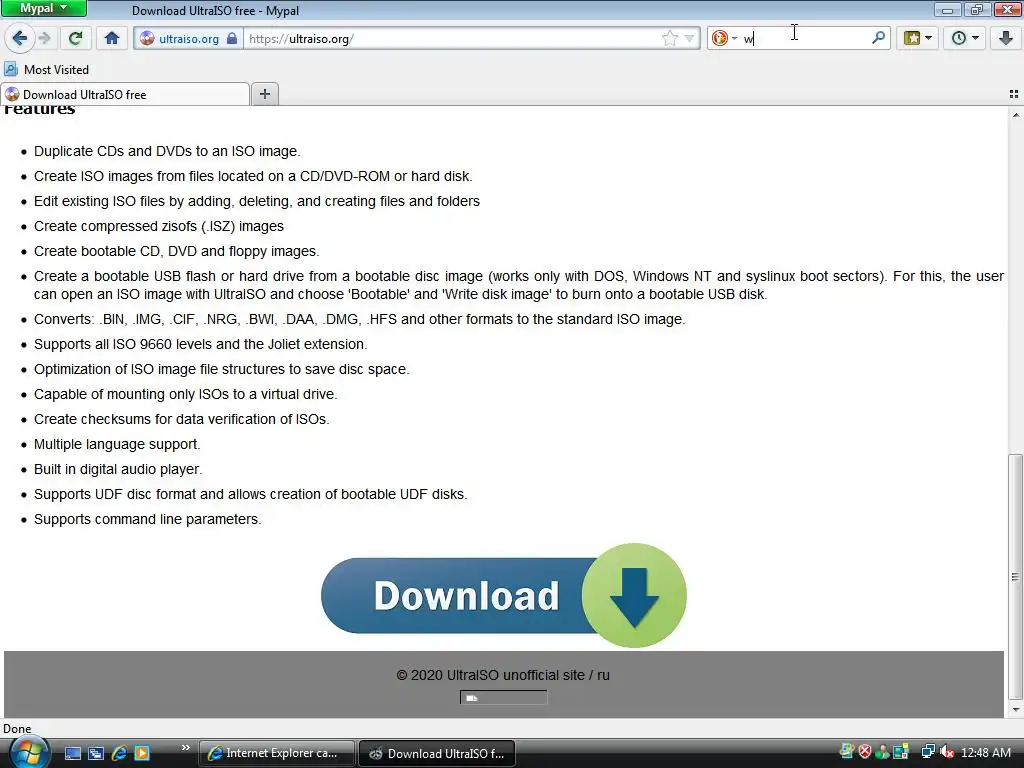Screen dimensions: 1024x768
Task: Minimize the Mypal window
Action: click(947, 9)
